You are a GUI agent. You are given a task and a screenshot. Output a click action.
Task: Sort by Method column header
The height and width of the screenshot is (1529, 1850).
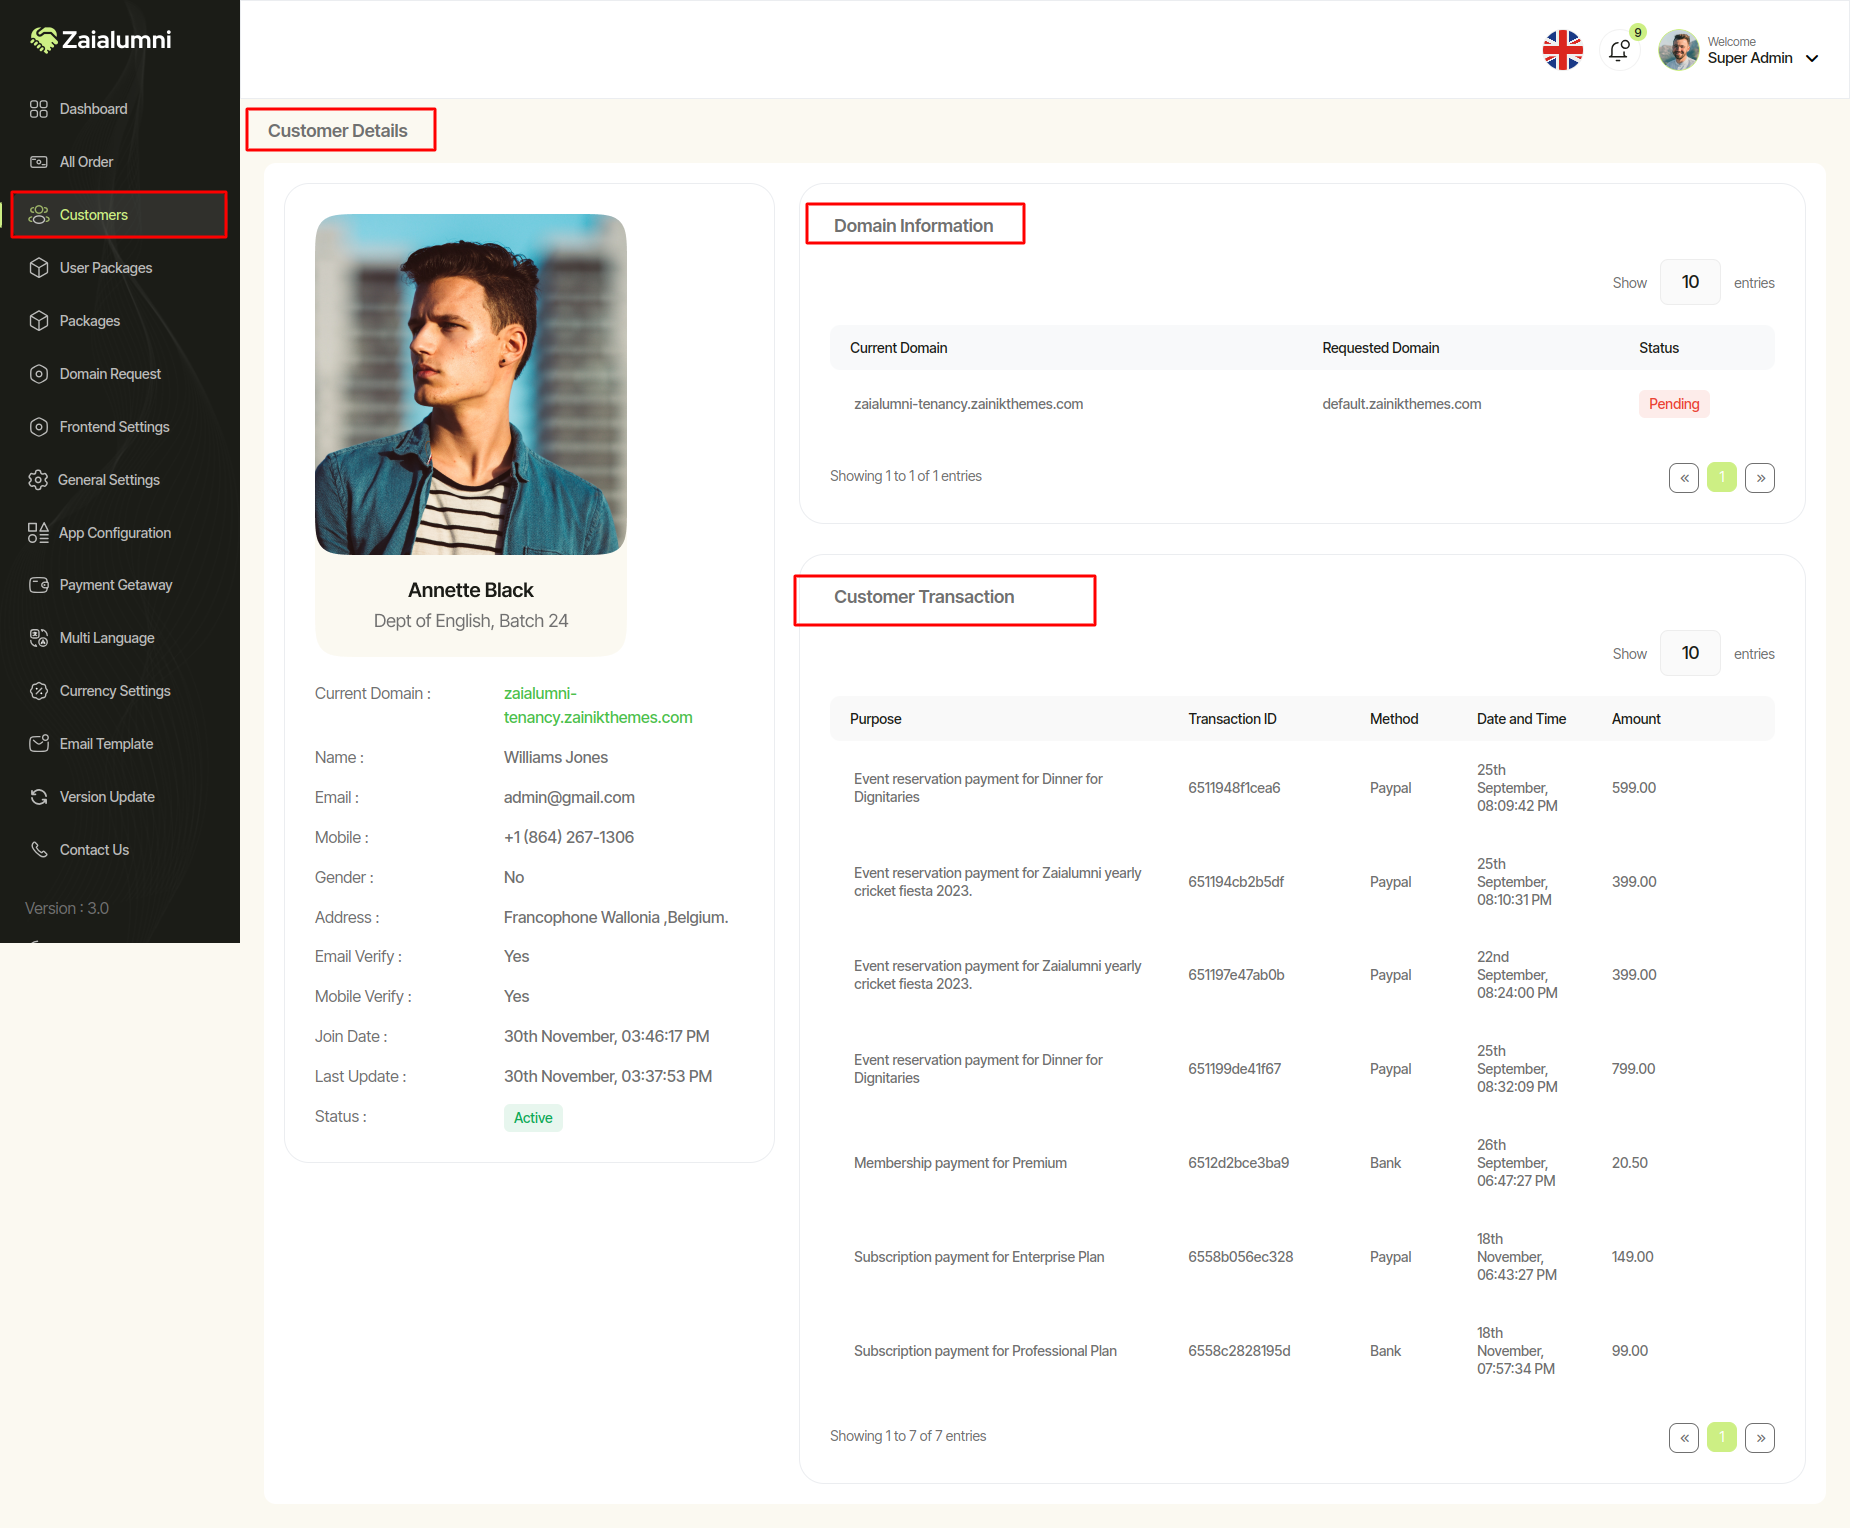coord(1394,719)
